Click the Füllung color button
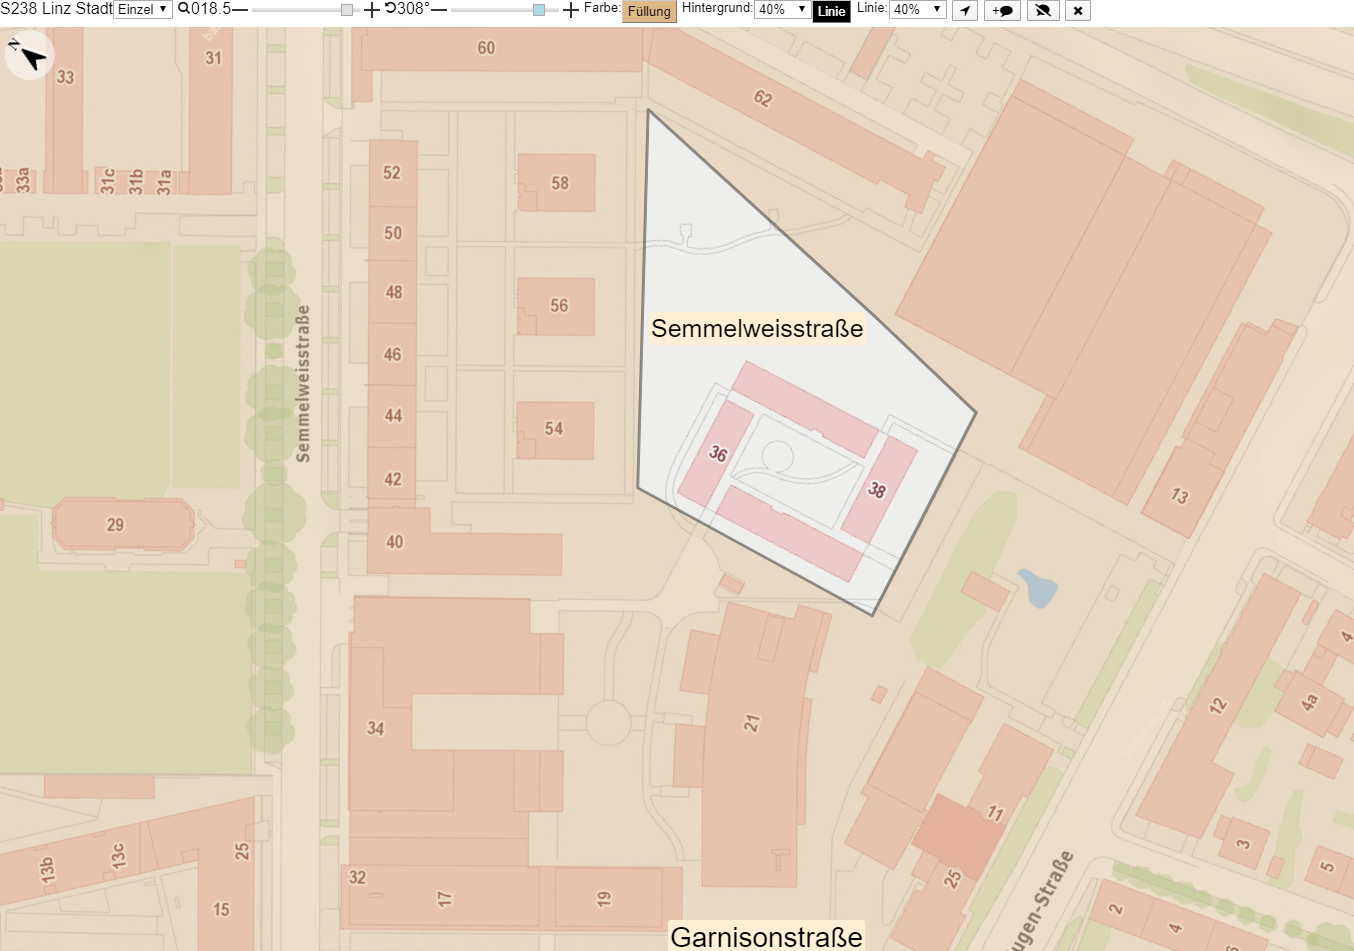The height and width of the screenshot is (951, 1354). (649, 12)
